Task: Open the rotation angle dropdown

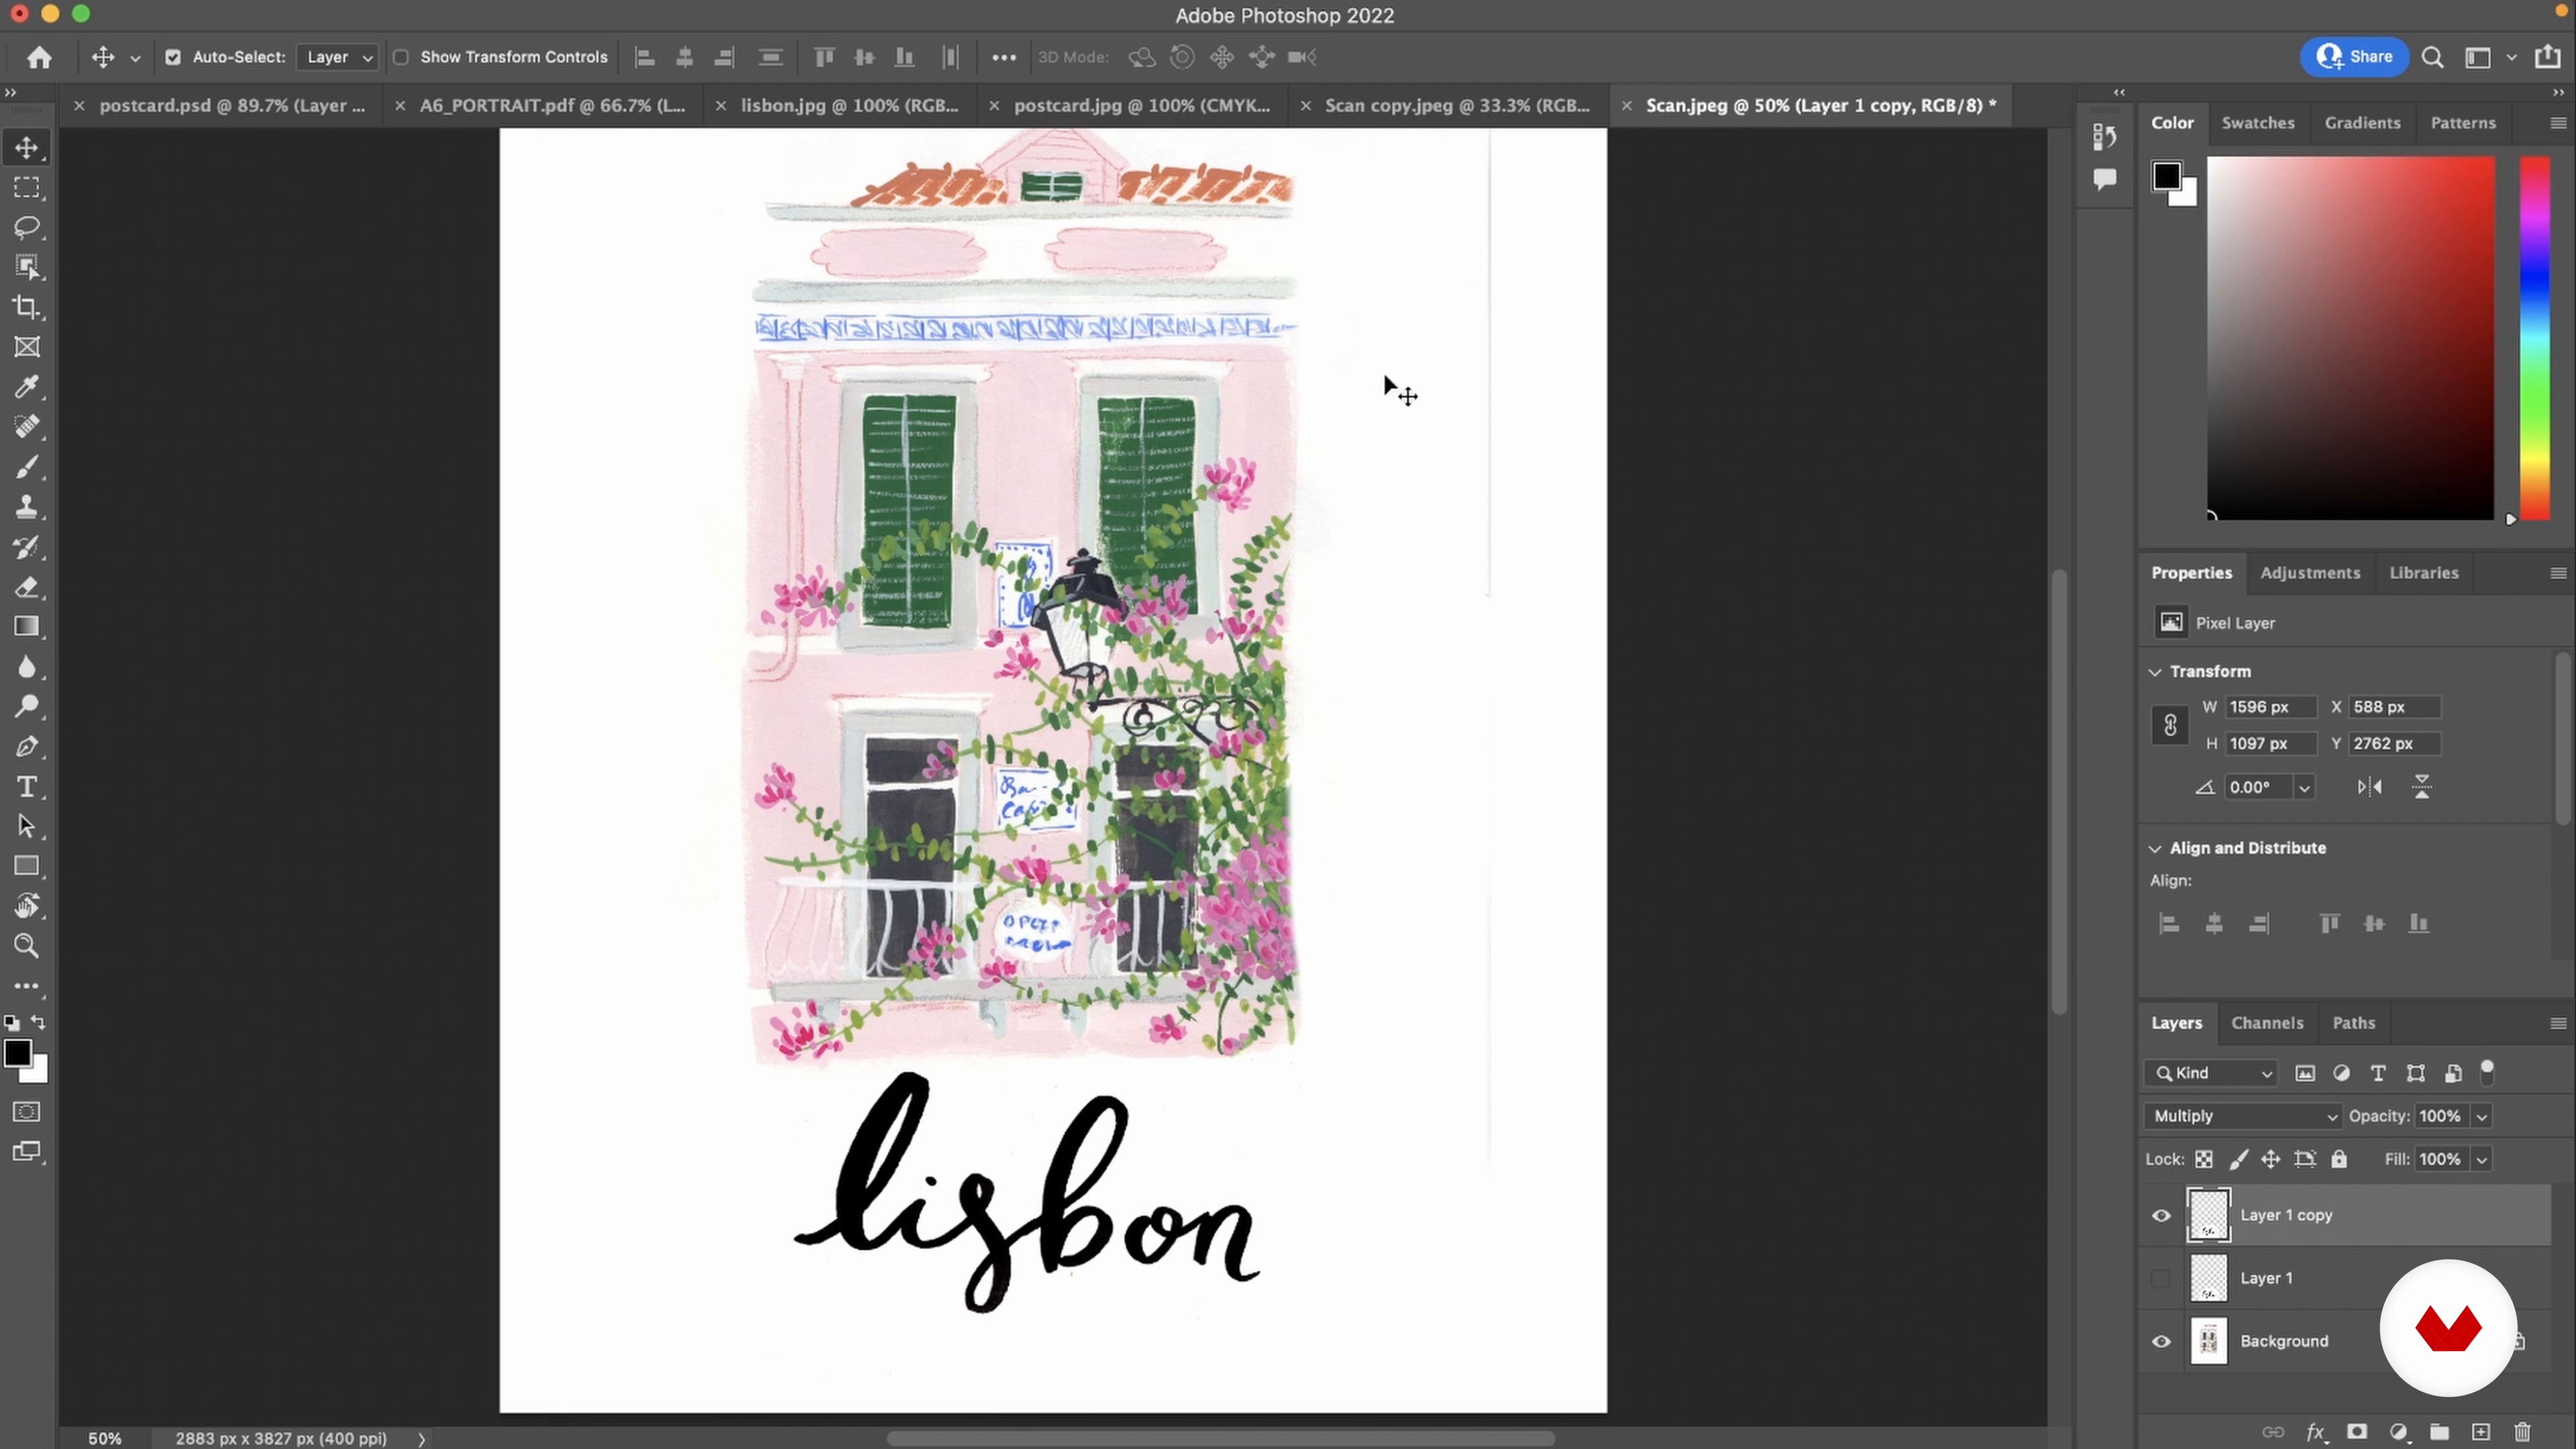Action: (x=2304, y=788)
